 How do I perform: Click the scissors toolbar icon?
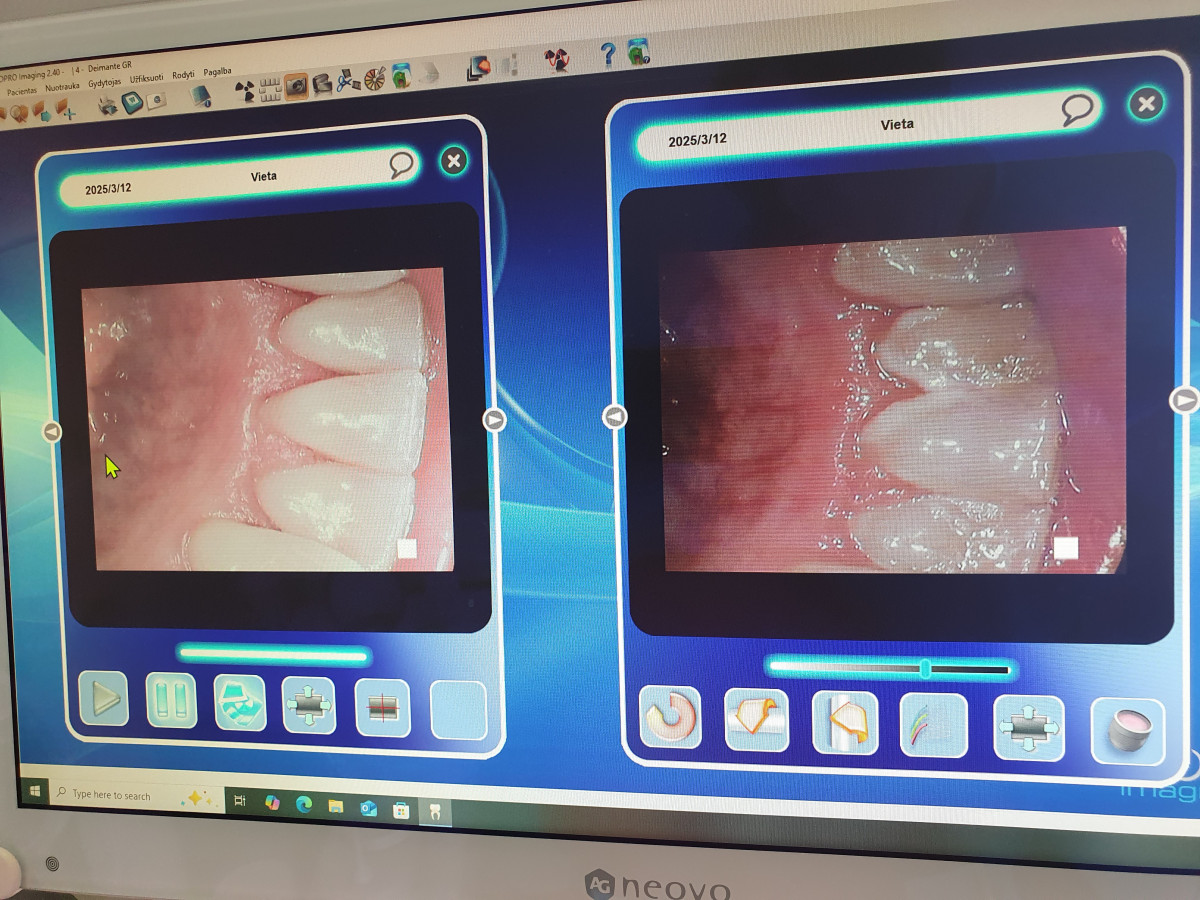pos(348,81)
